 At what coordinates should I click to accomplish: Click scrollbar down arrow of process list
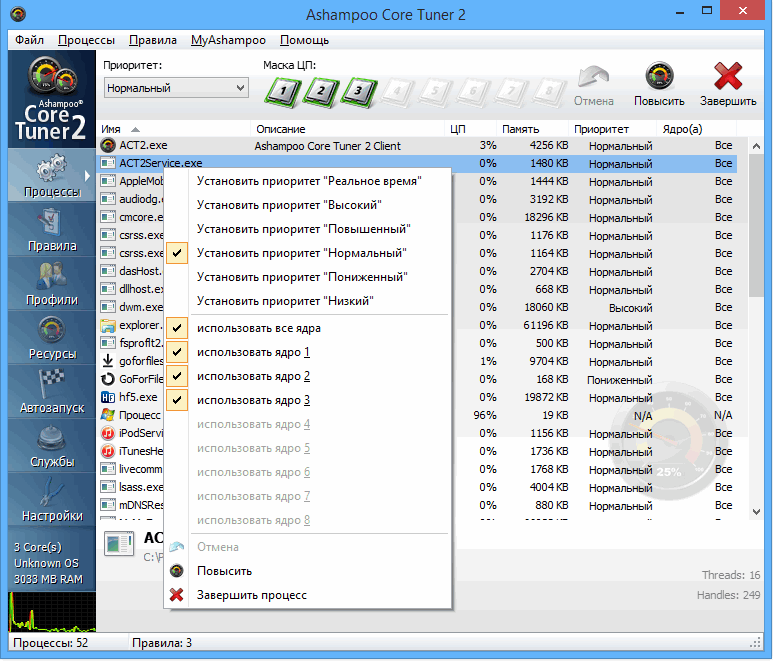tap(756, 512)
